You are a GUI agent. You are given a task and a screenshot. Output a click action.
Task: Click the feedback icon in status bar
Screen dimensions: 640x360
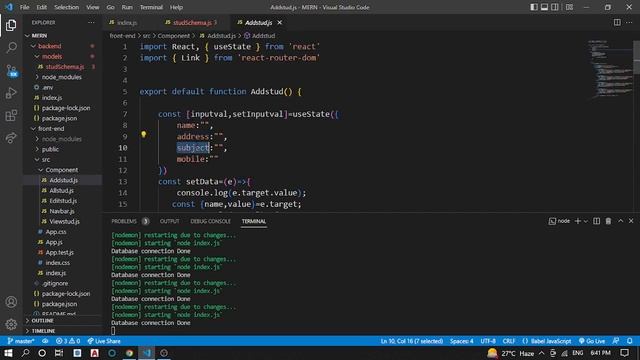tap(616, 341)
